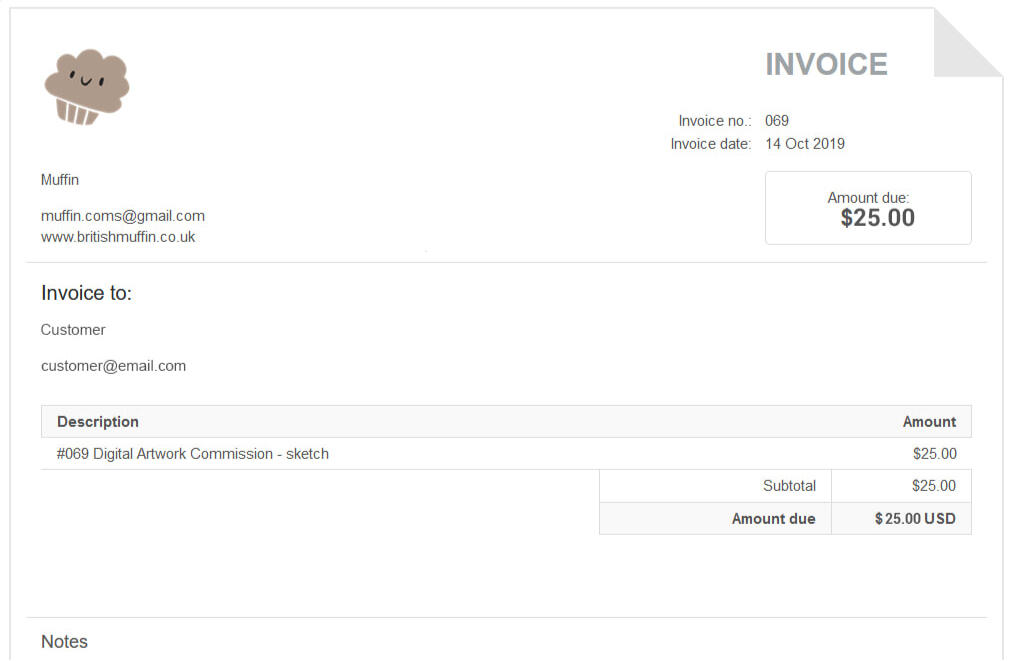This screenshot has width=1016, height=661.
Task: Click the customer@email.com address
Action: tap(113, 366)
